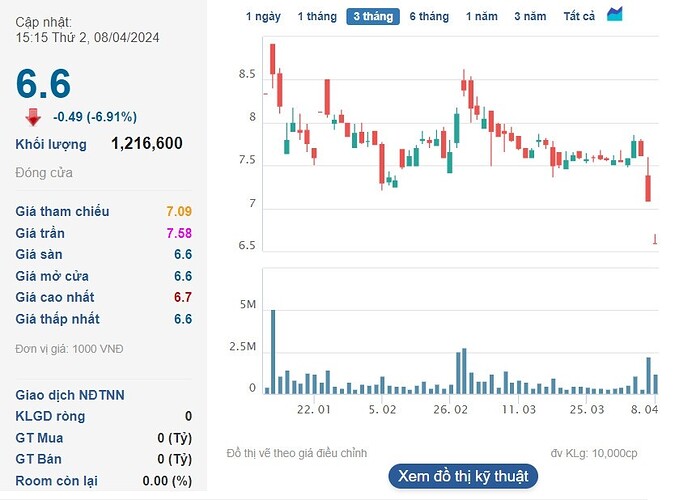Choose the 3 năm chart period
This screenshot has height=500, width=674.
[530, 16]
